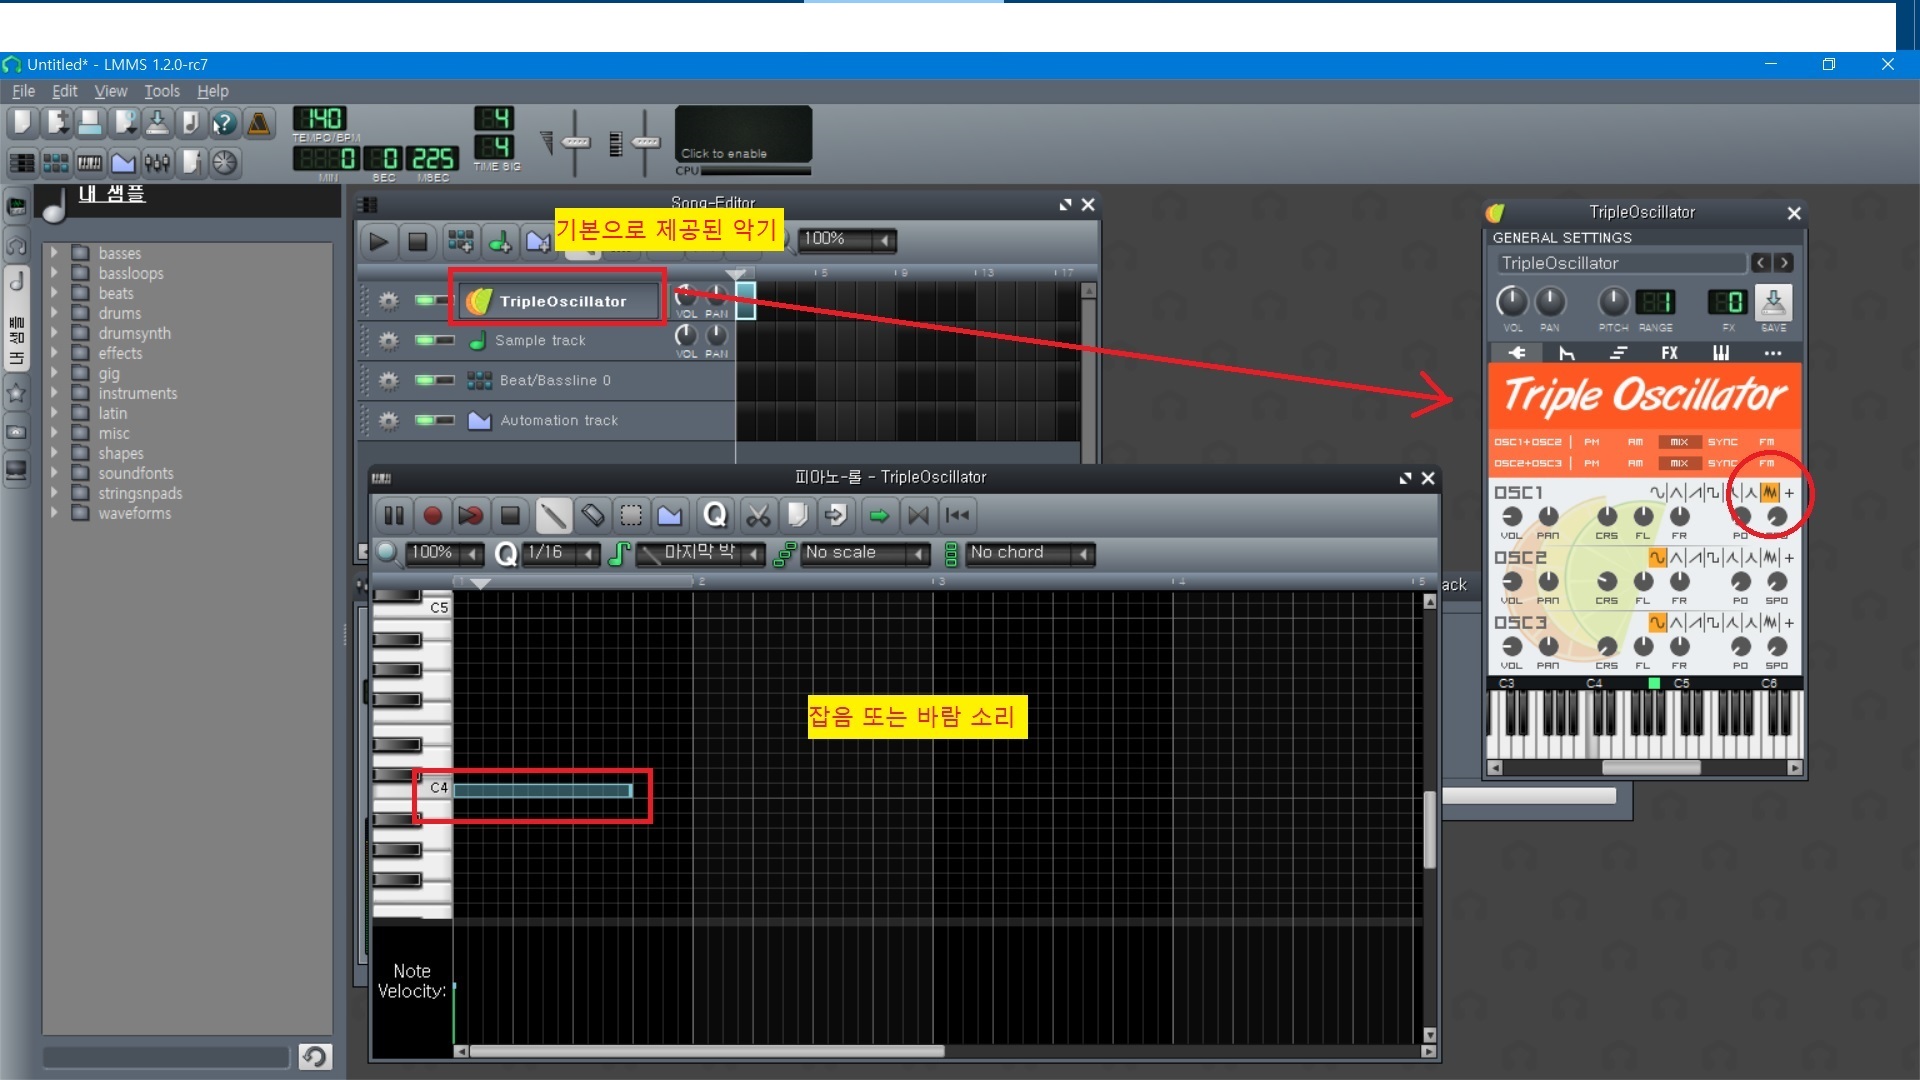Show the Controller Rack icon
Viewport: 1920px width, 1080px height.
pyautogui.click(x=225, y=162)
